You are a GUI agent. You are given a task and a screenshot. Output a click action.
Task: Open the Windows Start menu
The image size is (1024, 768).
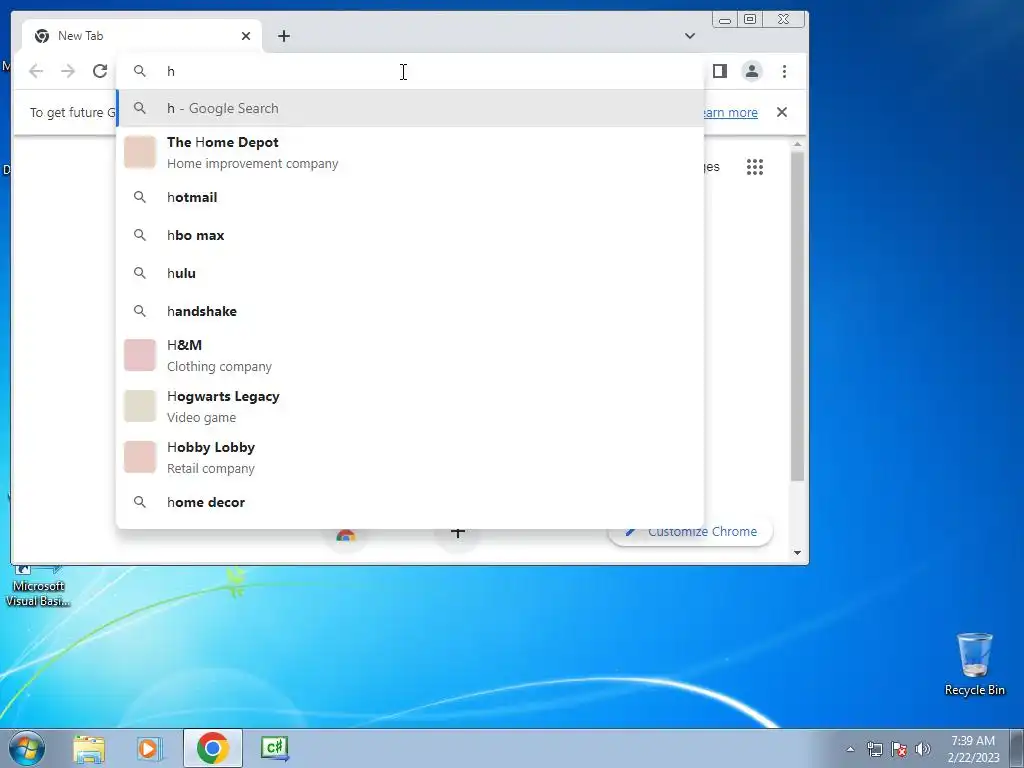pyautogui.click(x=27, y=748)
